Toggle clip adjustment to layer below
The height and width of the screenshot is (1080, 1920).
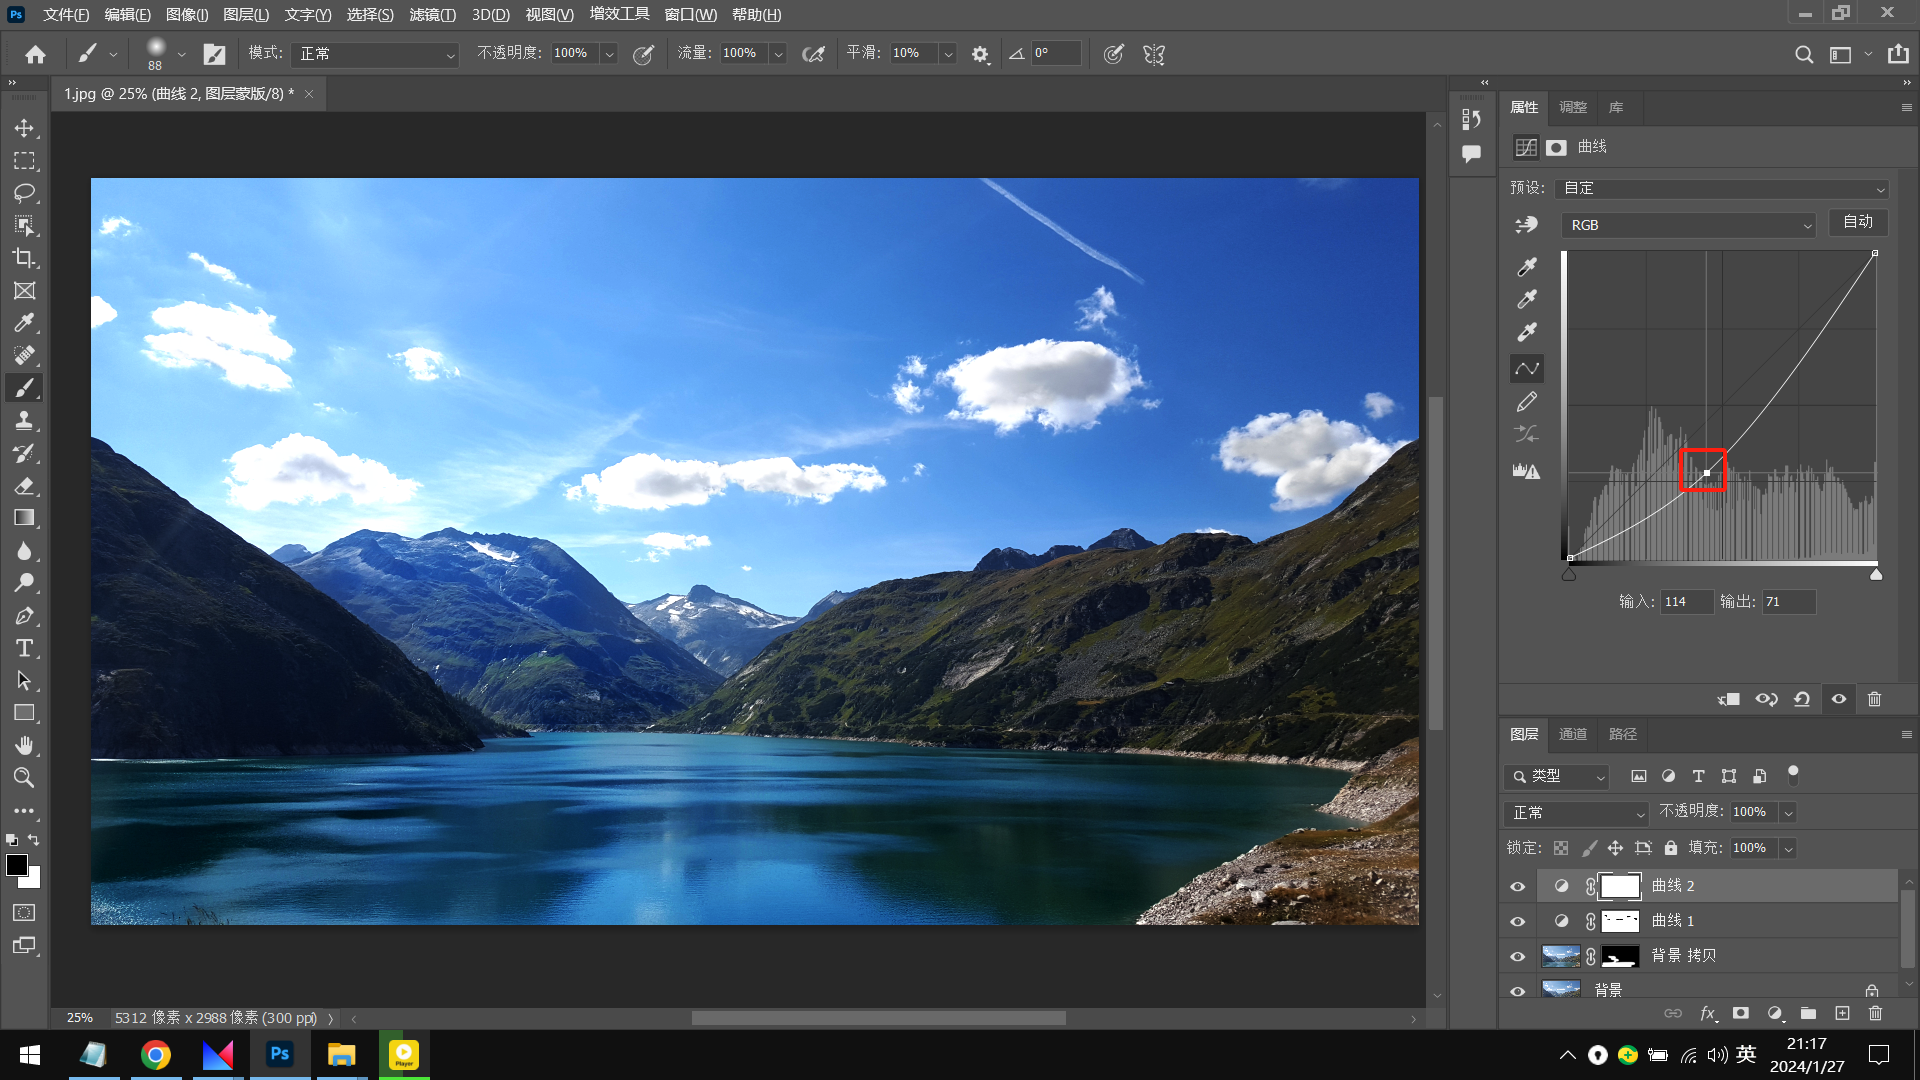pyautogui.click(x=1729, y=699)
